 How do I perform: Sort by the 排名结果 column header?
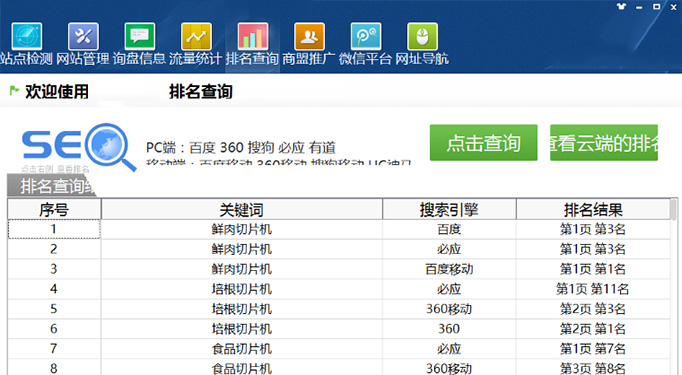point(593,210)
